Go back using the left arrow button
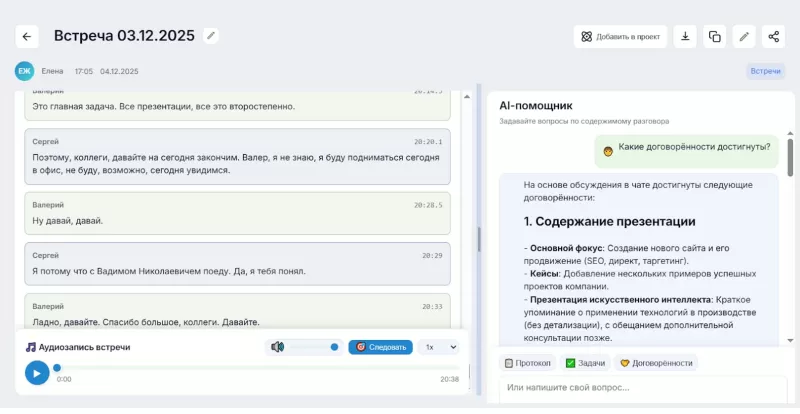This screenshot has width=800, height=414. (x=27, y=36)
